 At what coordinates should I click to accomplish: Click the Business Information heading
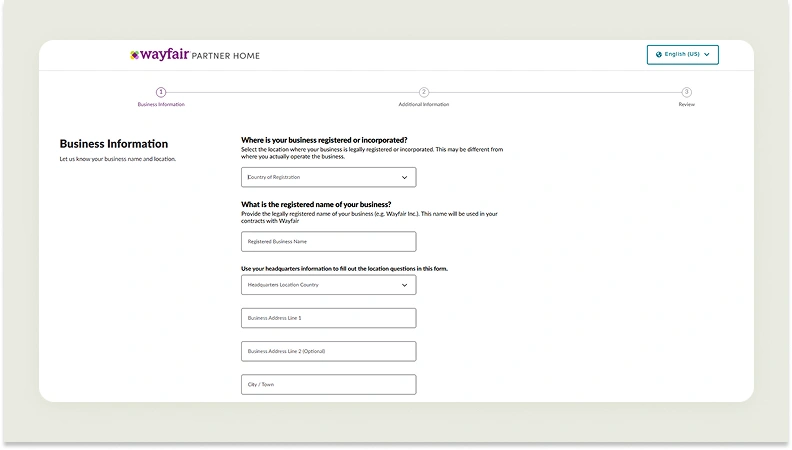click(x=114, y=144)
